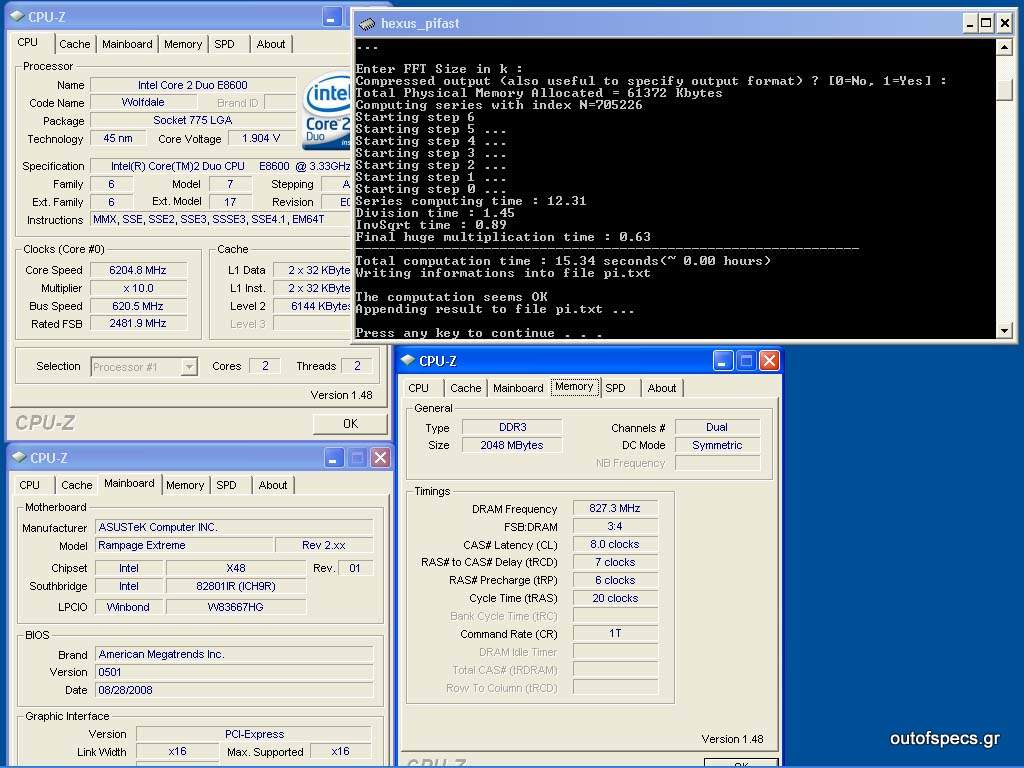Click the CPU-Z title icon in the mainboard window

pyautogui.click(x=19, y=457)
